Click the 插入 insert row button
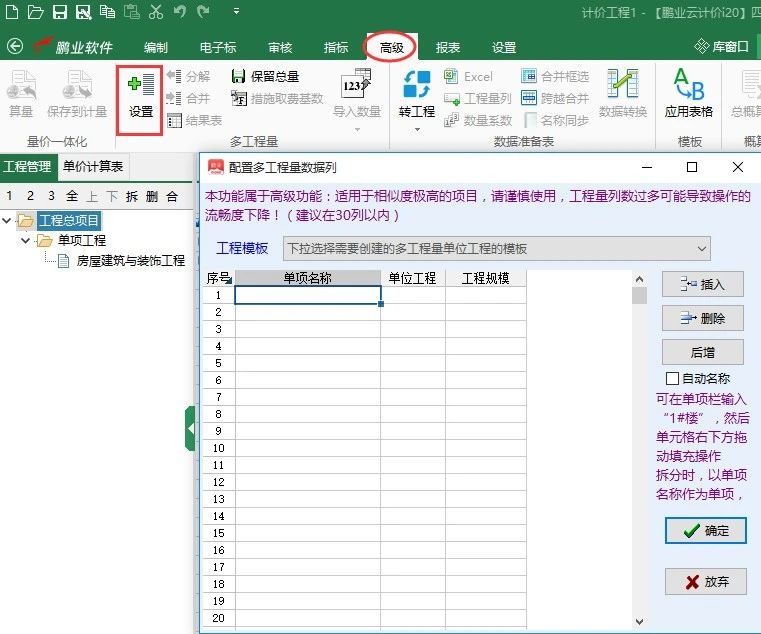Viewport: 761px width, 634px height. [x=702, y=285]
